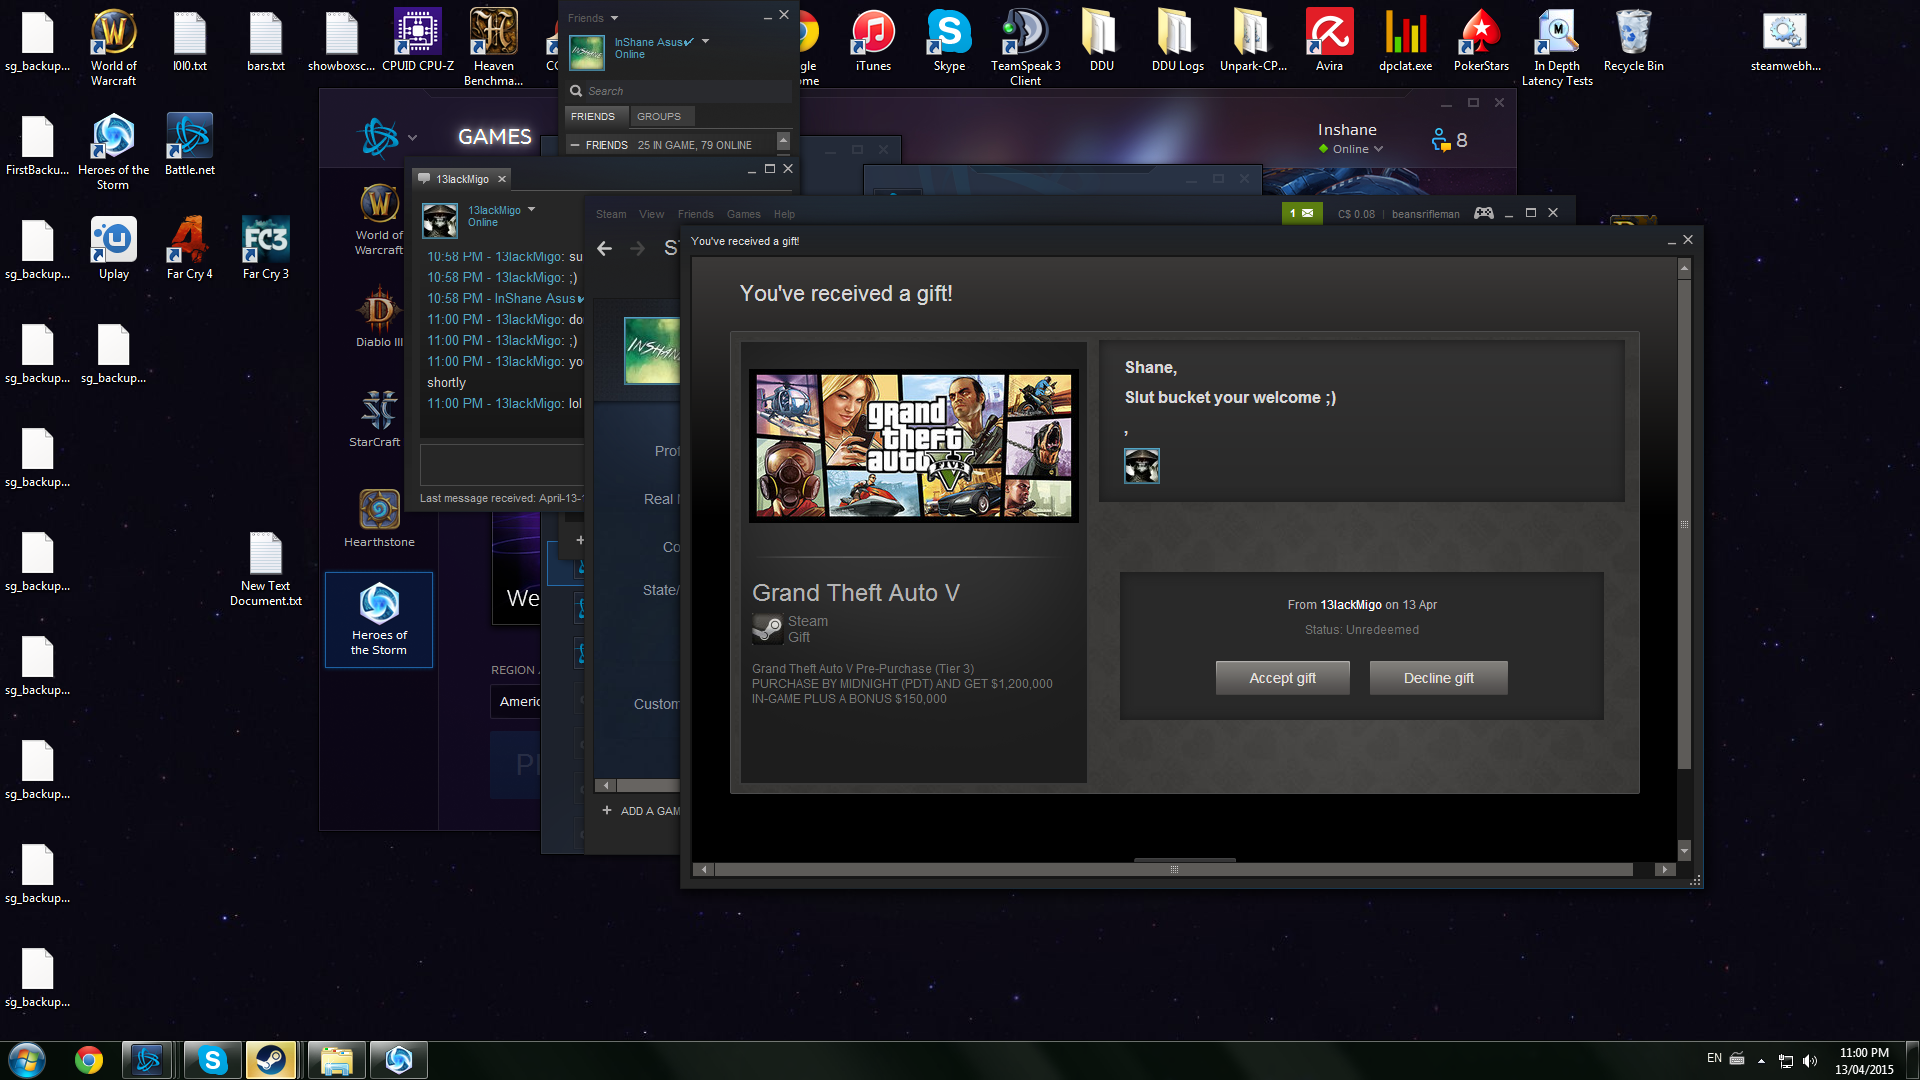1920x1080 pixels.
Task: Go back with Steam's back arrow
Action: coord(604,248)
